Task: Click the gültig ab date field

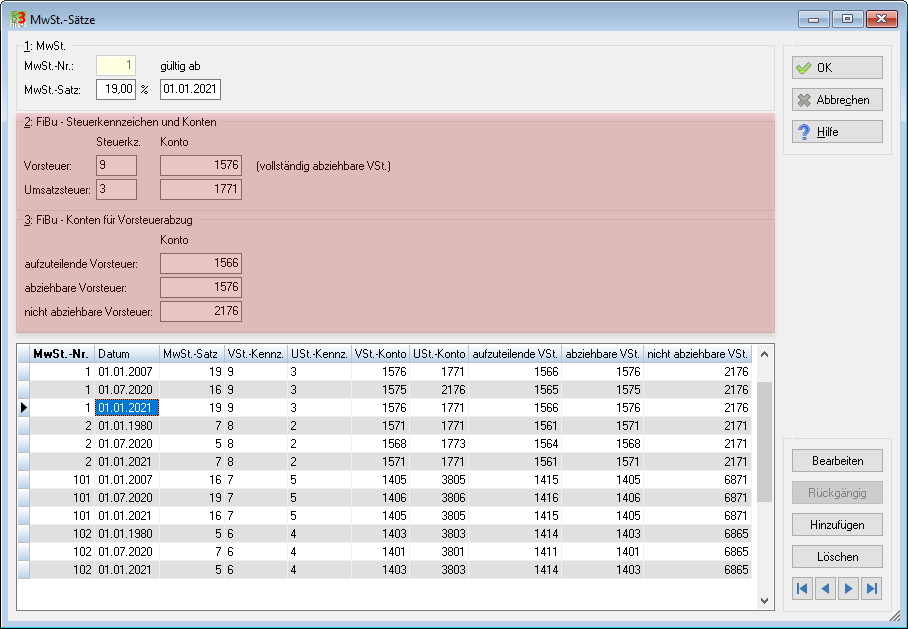Action: 190,89
